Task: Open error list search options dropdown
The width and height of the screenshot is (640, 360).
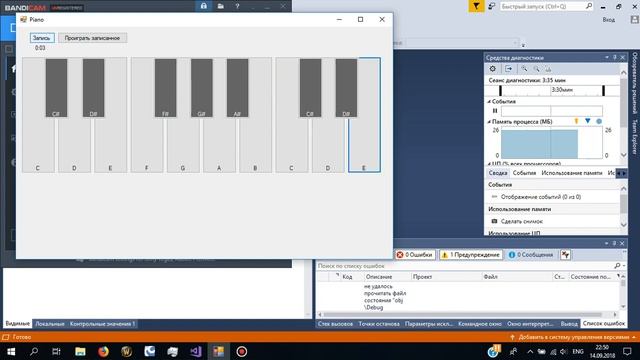Action: [624, 266]
